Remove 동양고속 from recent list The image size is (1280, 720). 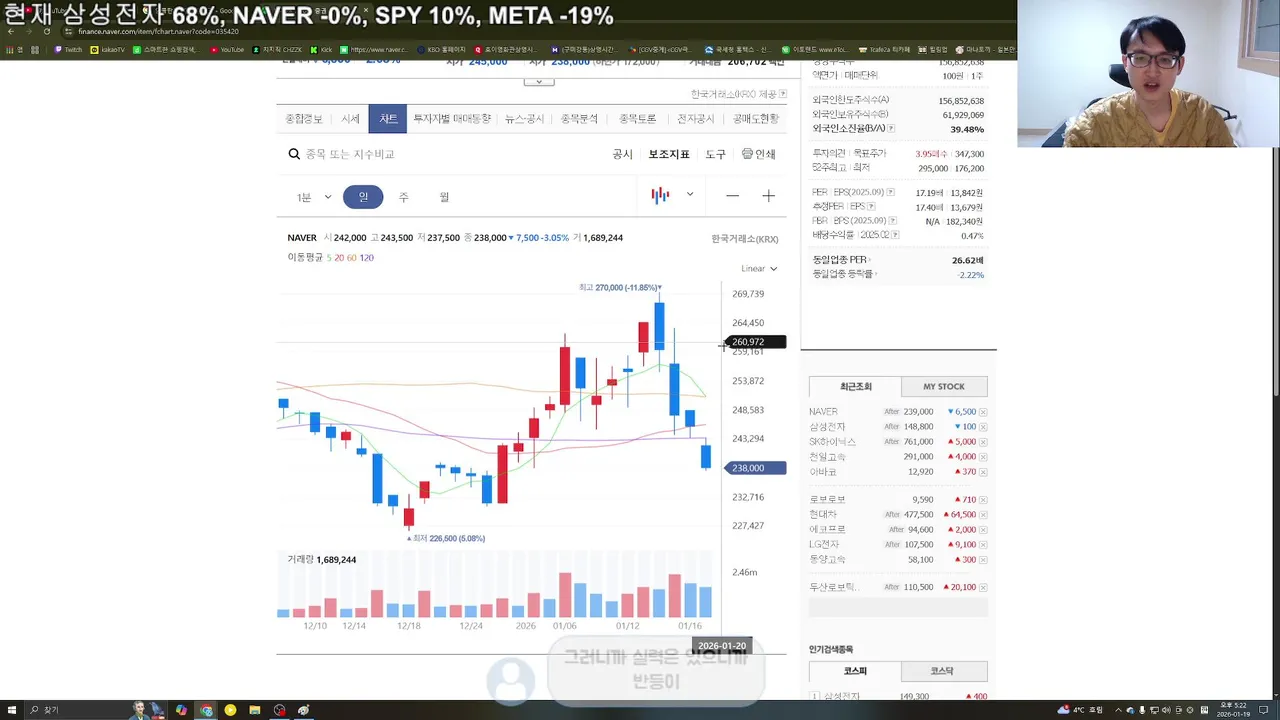point(983,560)
